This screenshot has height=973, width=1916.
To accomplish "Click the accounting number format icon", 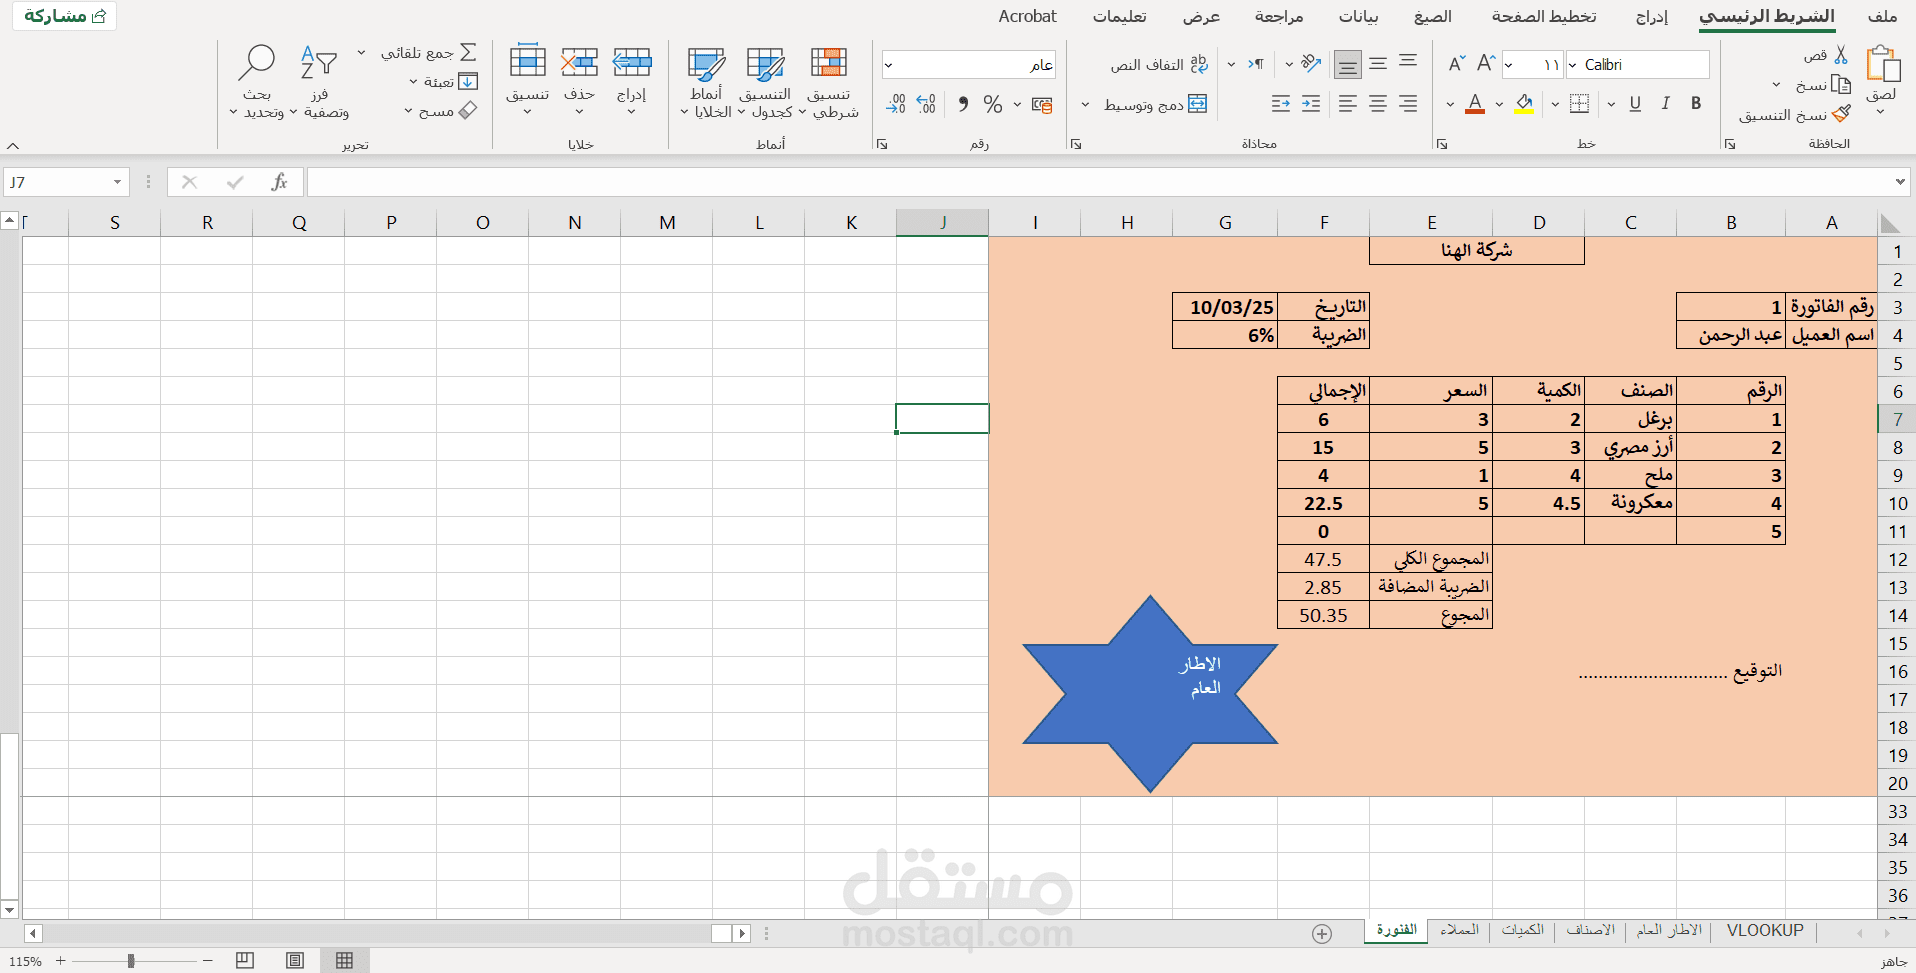I will click(1042, 104).
